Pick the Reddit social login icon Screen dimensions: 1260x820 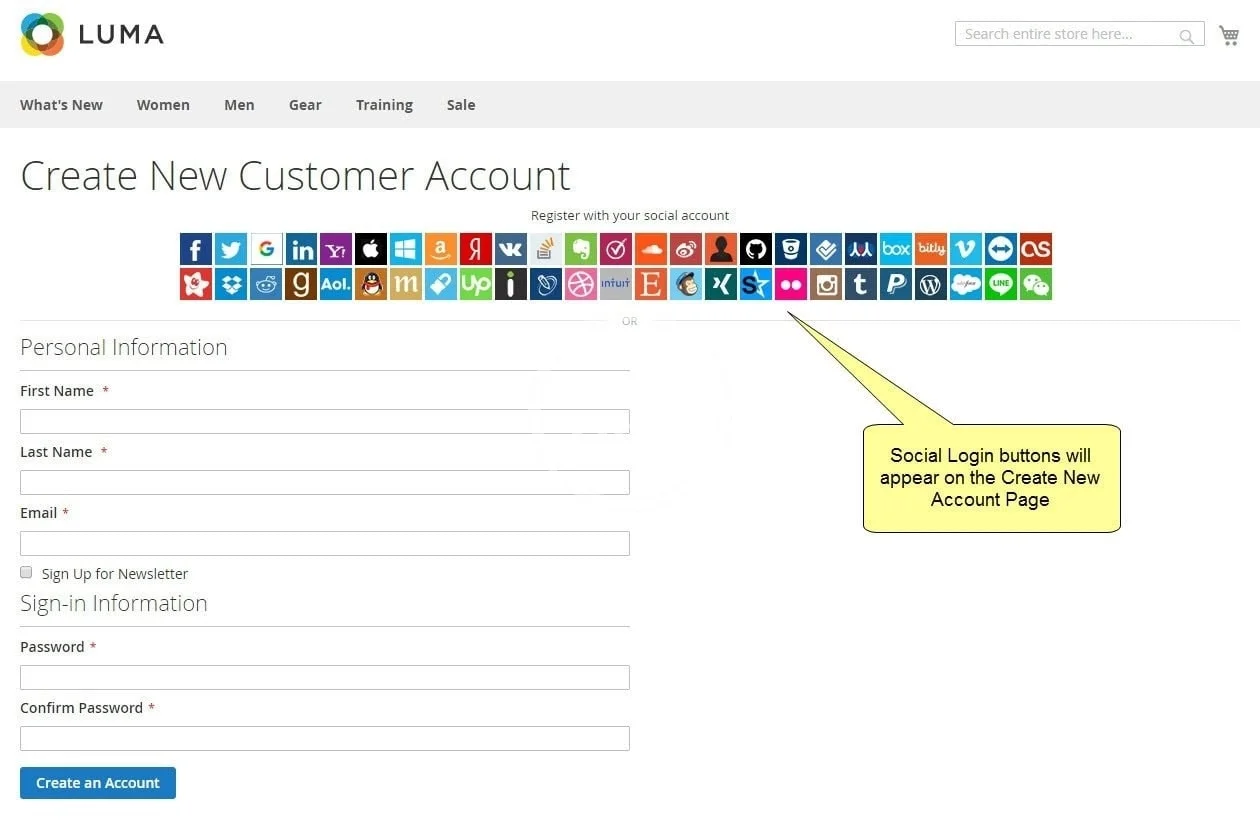tap(266, 284)
